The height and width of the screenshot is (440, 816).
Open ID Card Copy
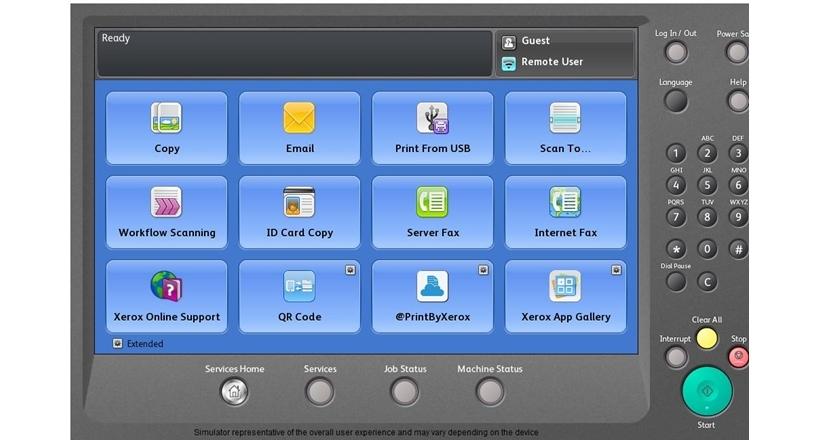[299, 212]
